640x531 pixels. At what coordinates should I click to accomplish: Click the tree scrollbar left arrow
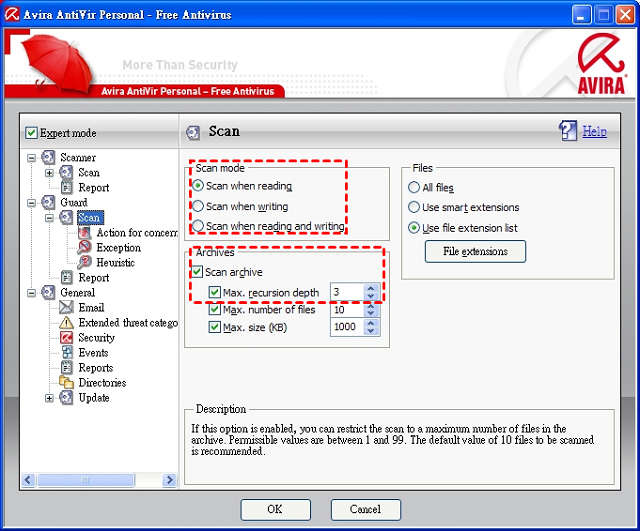pyautogui.click(x=28, y=480)
